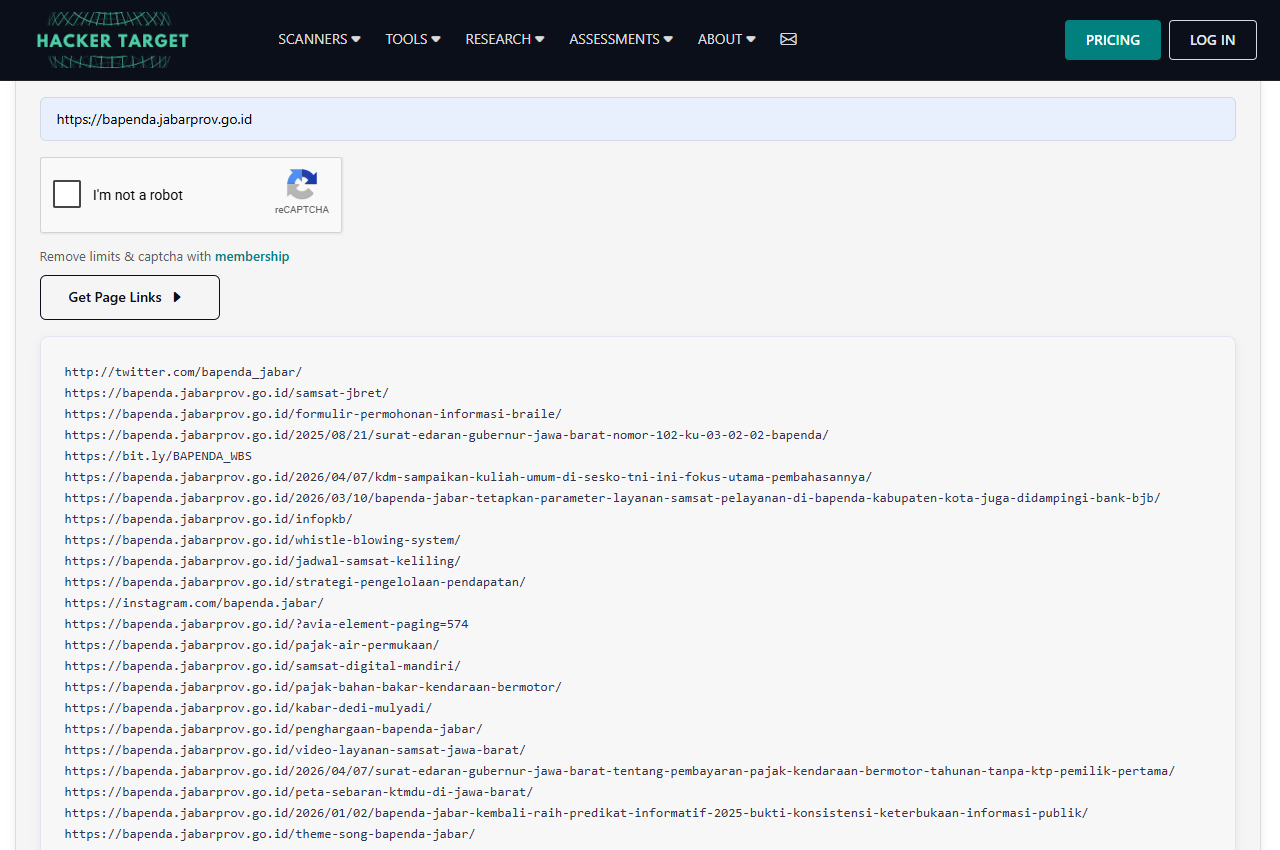Select the surat-edaran-gubernur nomor-102 line

pos(447,434)
